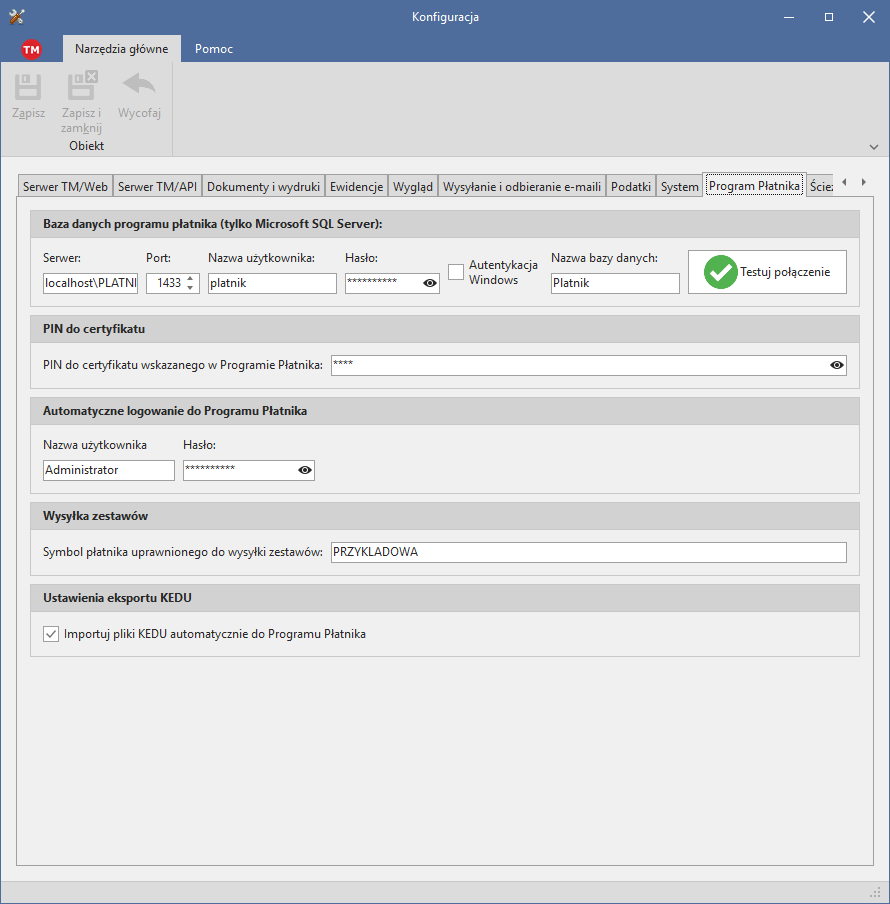Click the Zapisz save icon

coord(28,86)
